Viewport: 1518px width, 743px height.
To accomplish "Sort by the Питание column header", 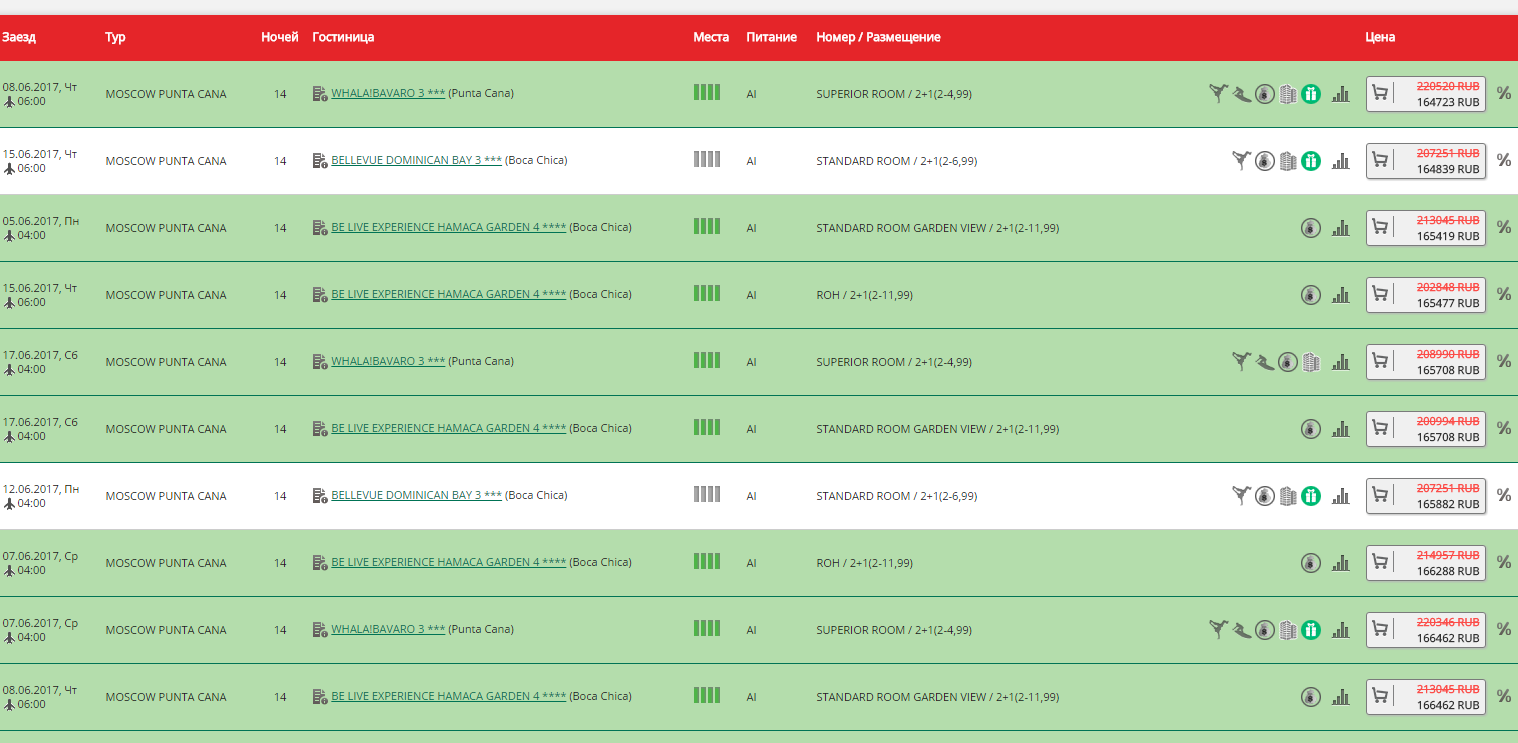I will point(771,37).
